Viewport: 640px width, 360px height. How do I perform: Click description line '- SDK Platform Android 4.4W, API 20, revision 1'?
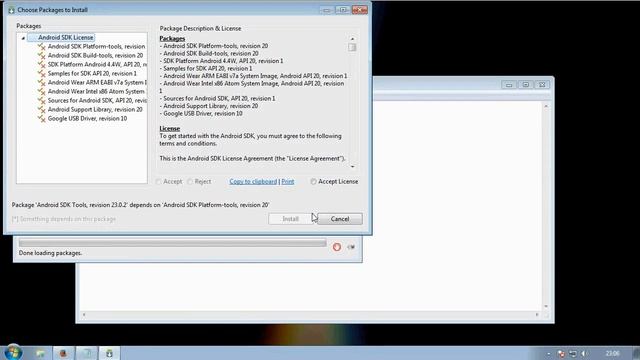pyautogui.click(x=221, y=61)
